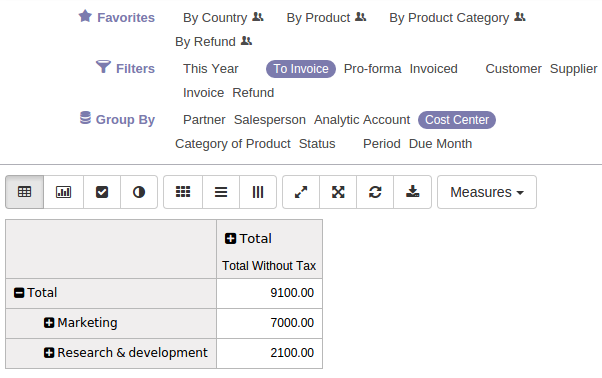This screenshot has height=378, width=602.
Task: Enable the Refund filter
Action: pyautogui.click(x=253, y=93)
